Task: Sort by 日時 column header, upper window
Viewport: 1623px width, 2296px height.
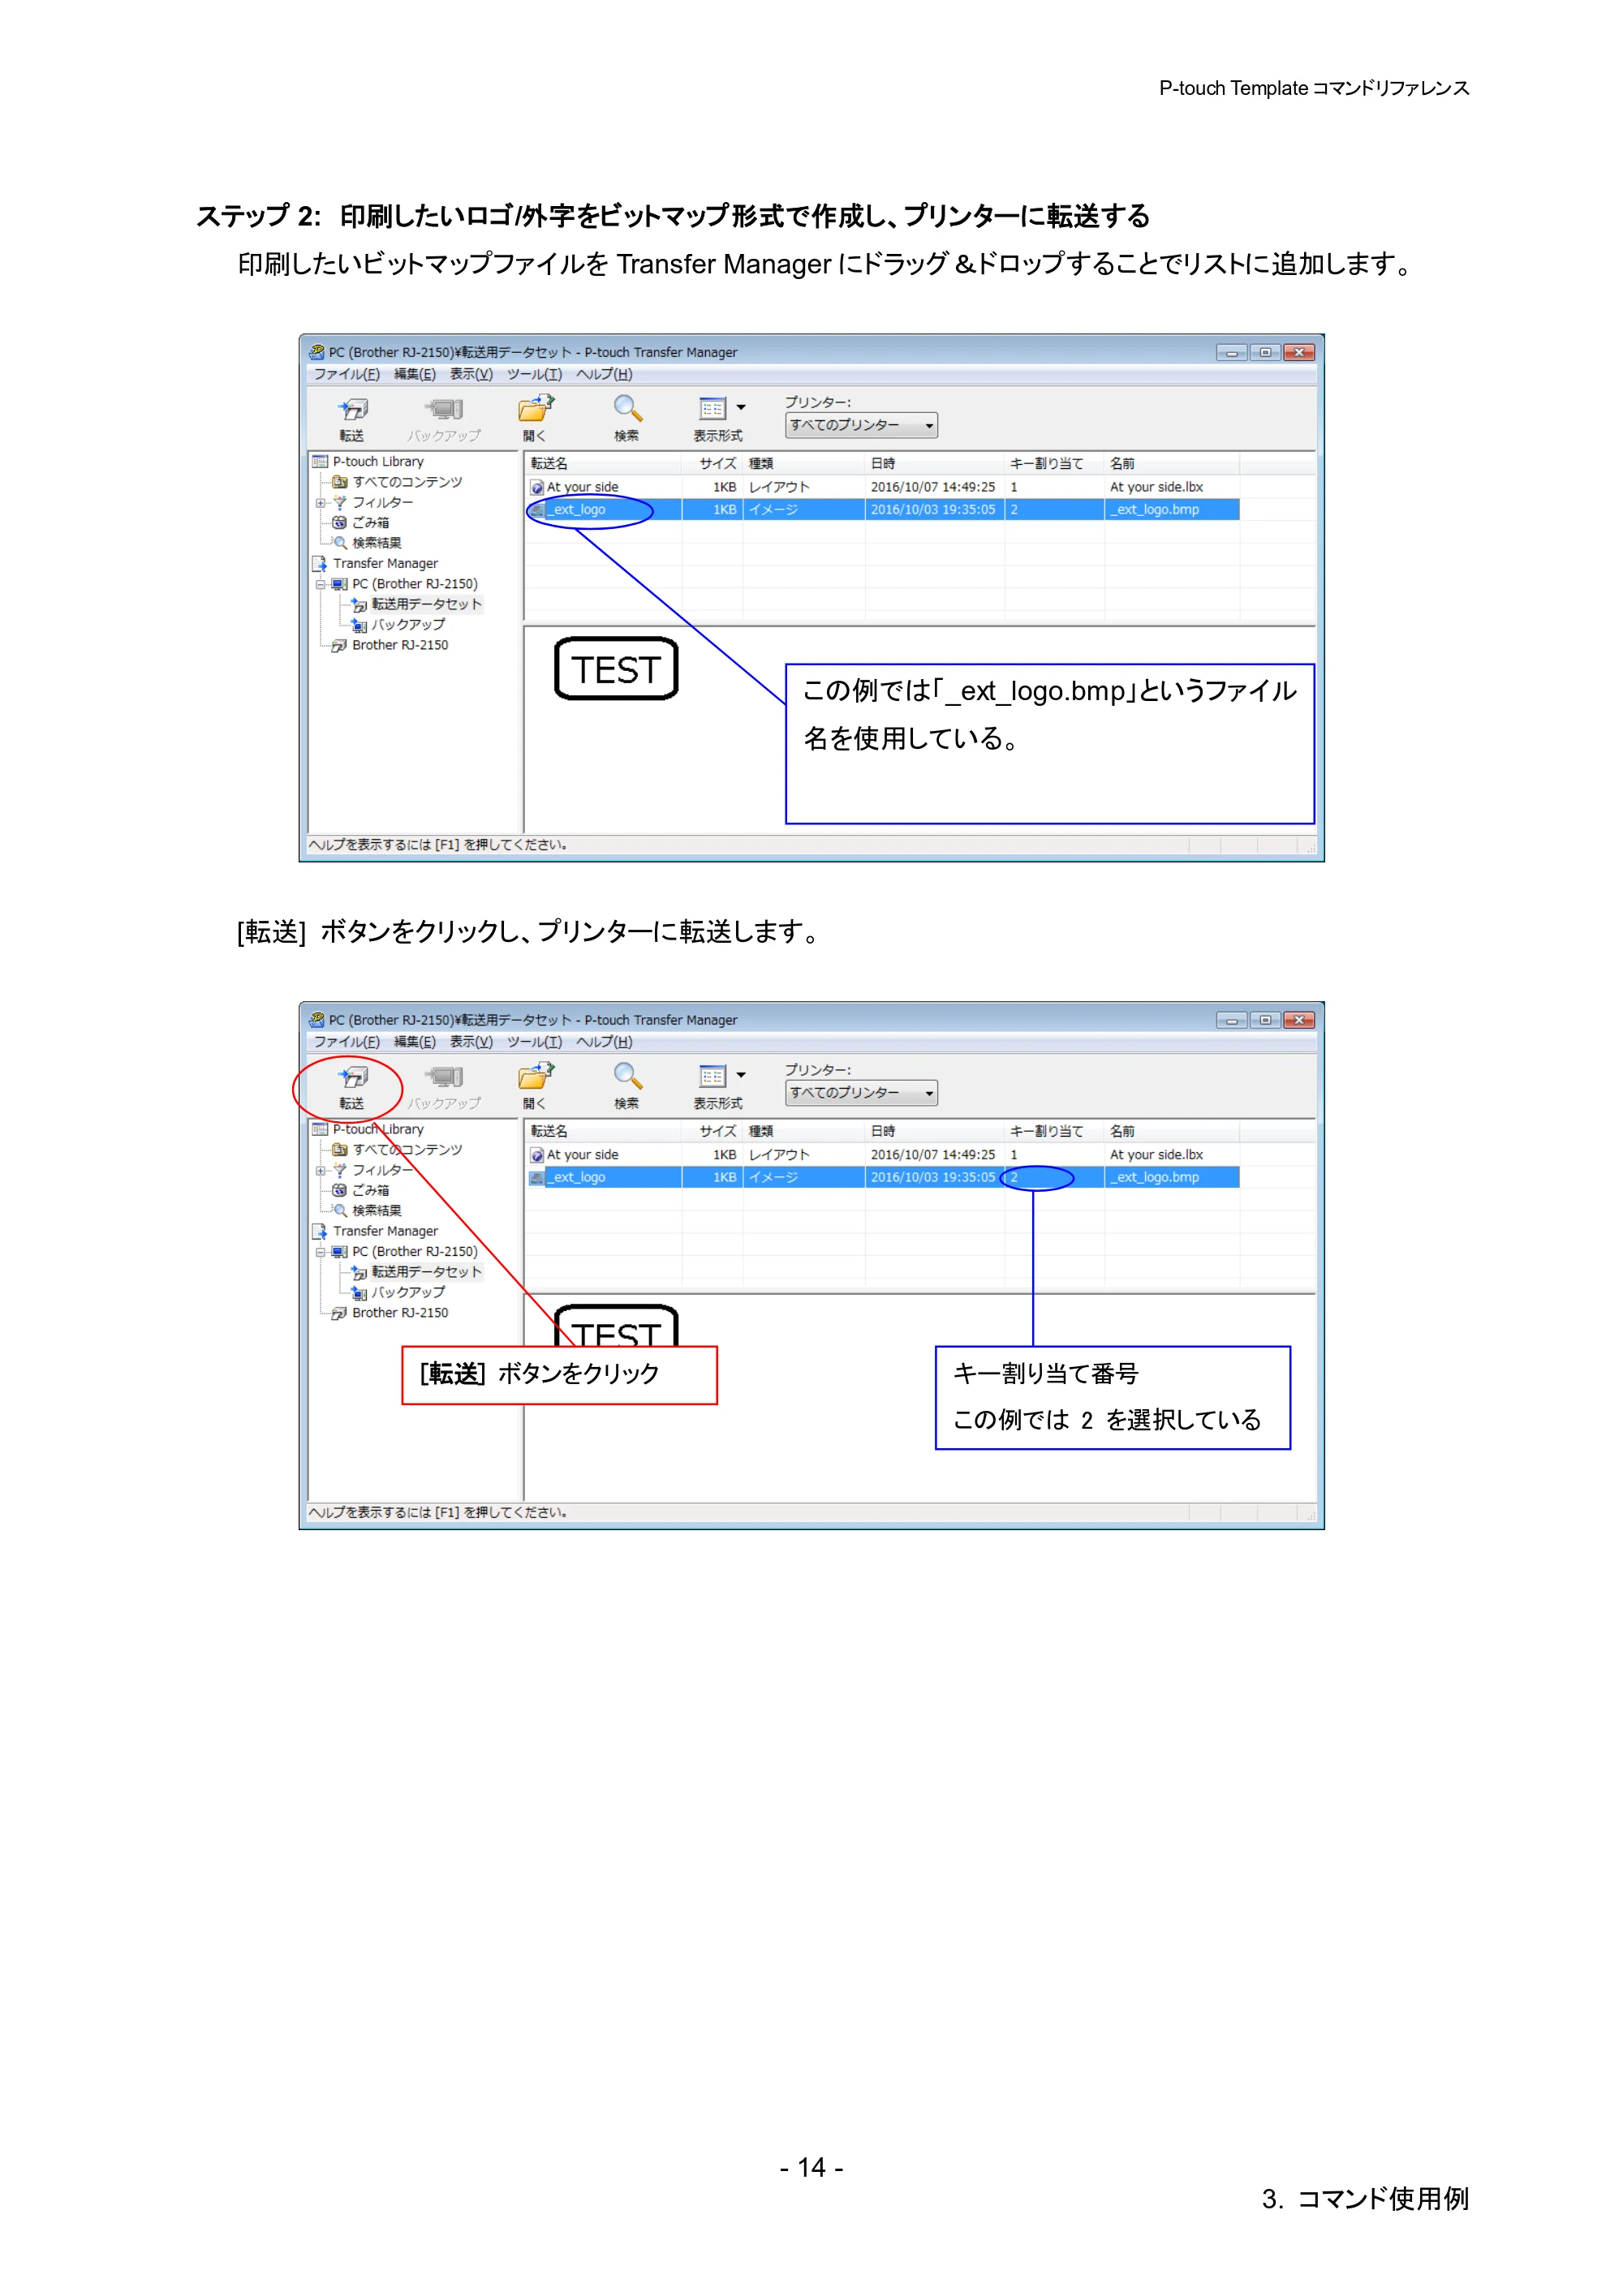Action: [x=934, y=464]
